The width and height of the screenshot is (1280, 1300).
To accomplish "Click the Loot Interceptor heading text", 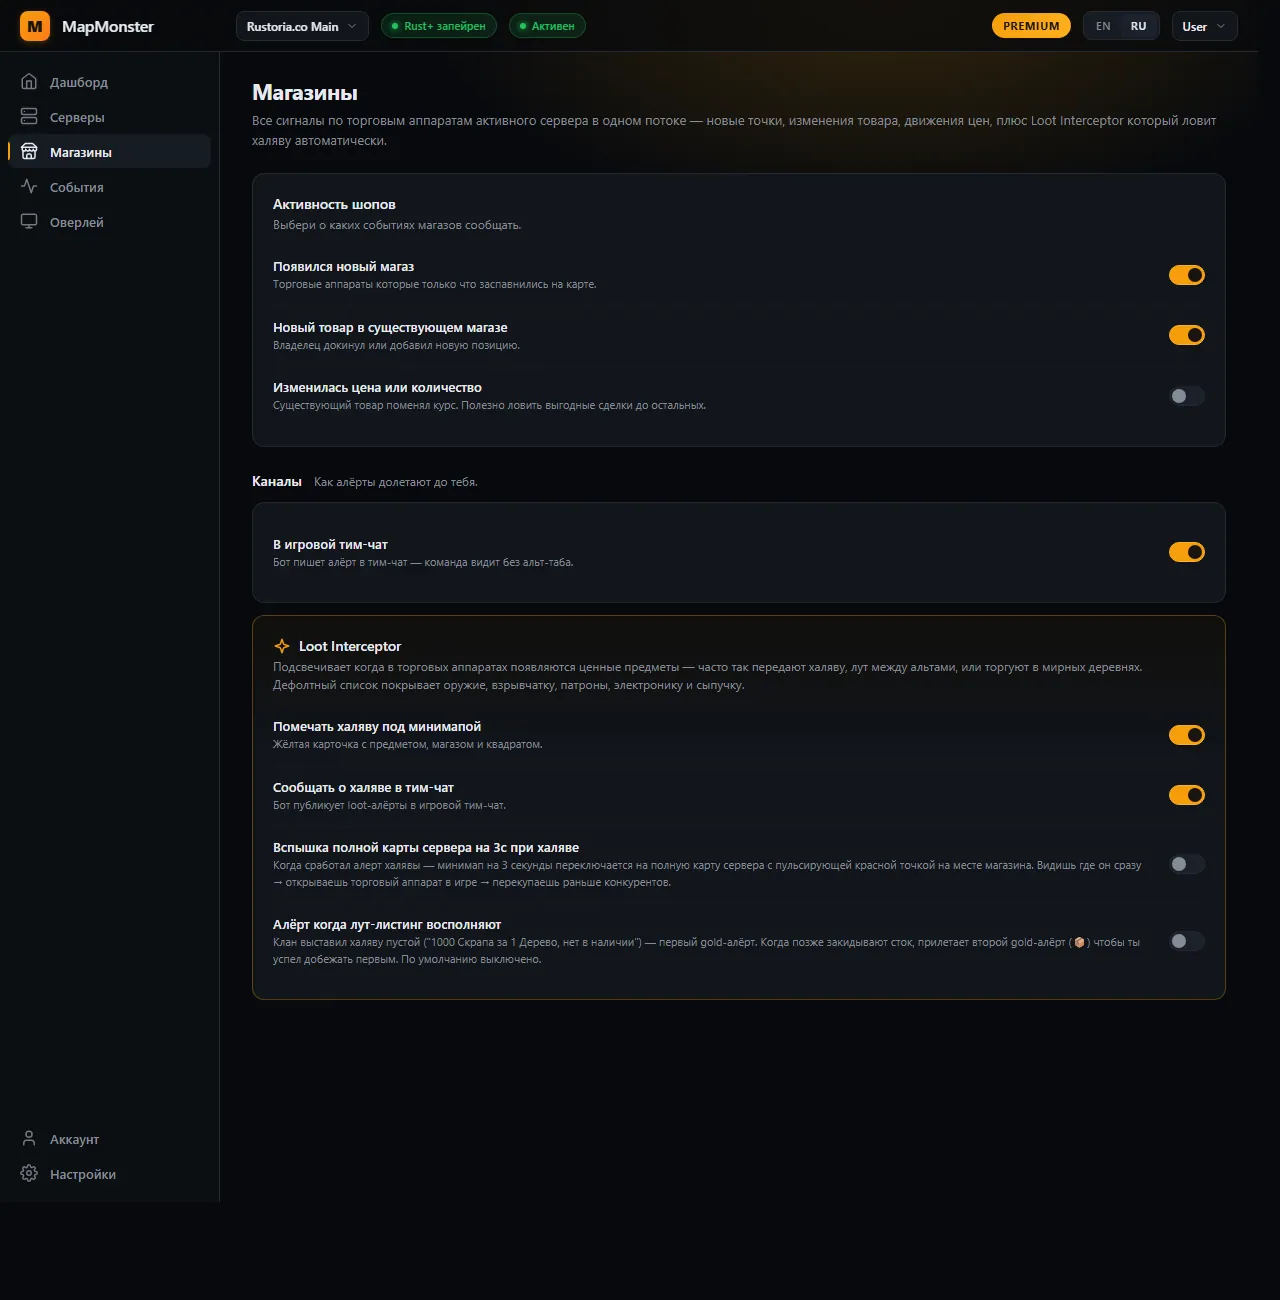I will point(350,646).
